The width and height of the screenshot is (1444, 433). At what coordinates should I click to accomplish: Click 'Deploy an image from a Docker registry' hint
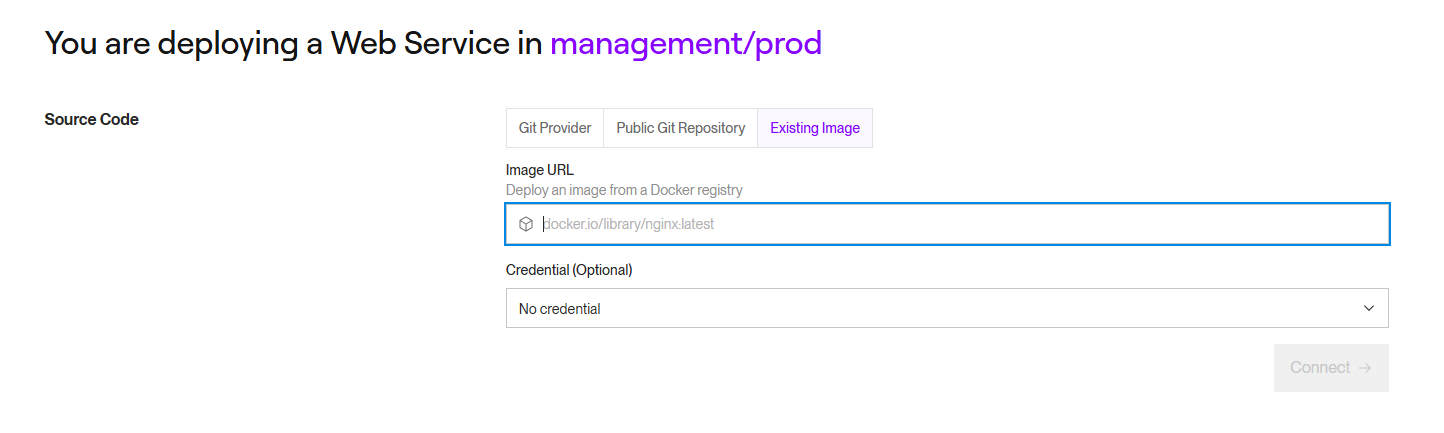tap(624, 190)
